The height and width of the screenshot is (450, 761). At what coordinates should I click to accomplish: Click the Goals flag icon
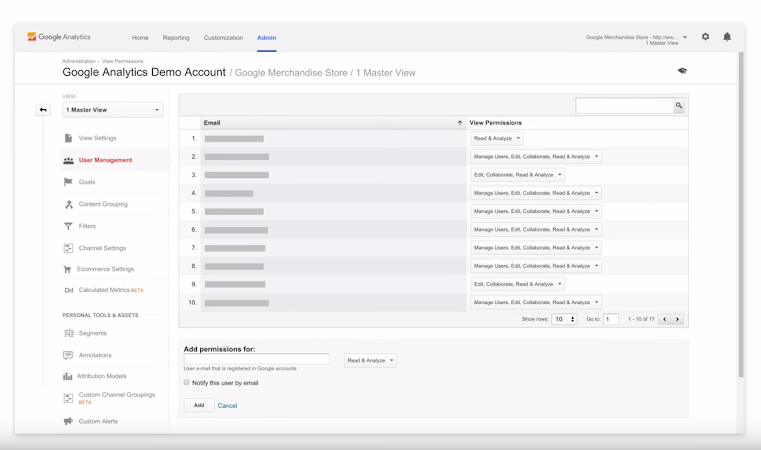click(68, 182)
